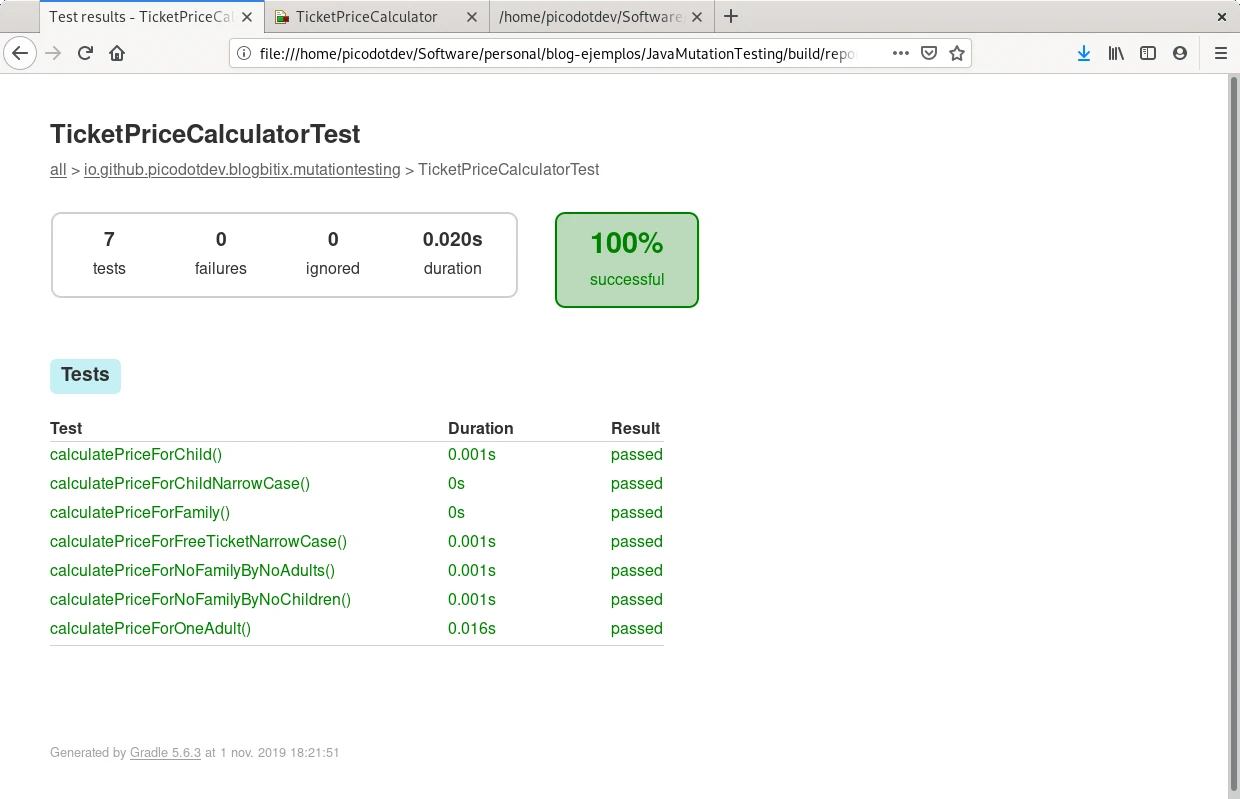Reload the current test results page

click(86, 54)
